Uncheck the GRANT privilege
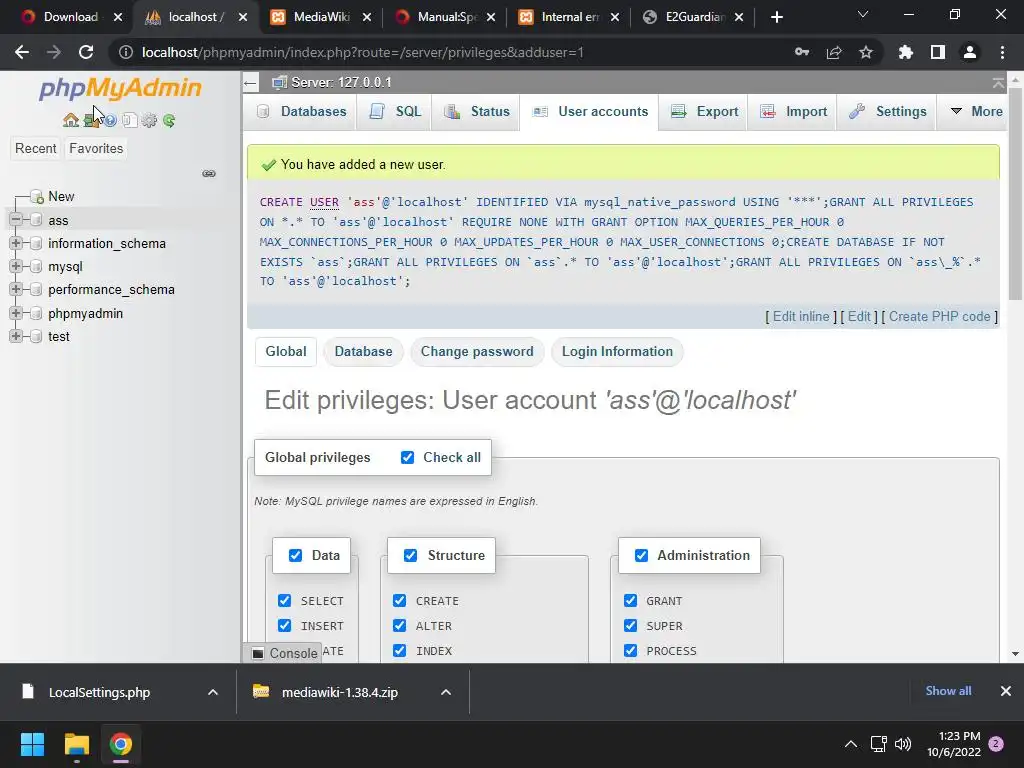The height and width of the screenshot is (768, 1024). [x=630, y=600]
